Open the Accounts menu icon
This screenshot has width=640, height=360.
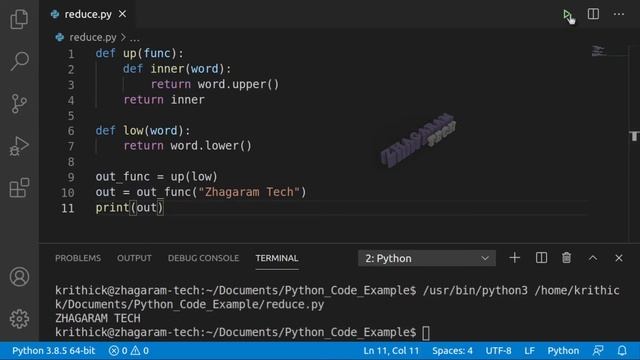[19, 277]
